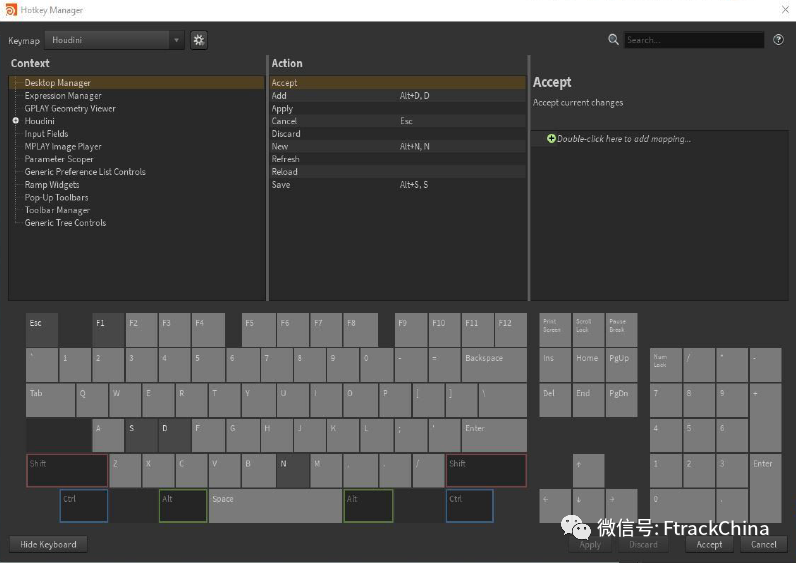Click the Del key on virtual keyboard
Viewport: 796px width, 563px height.
tap(555, 400)
